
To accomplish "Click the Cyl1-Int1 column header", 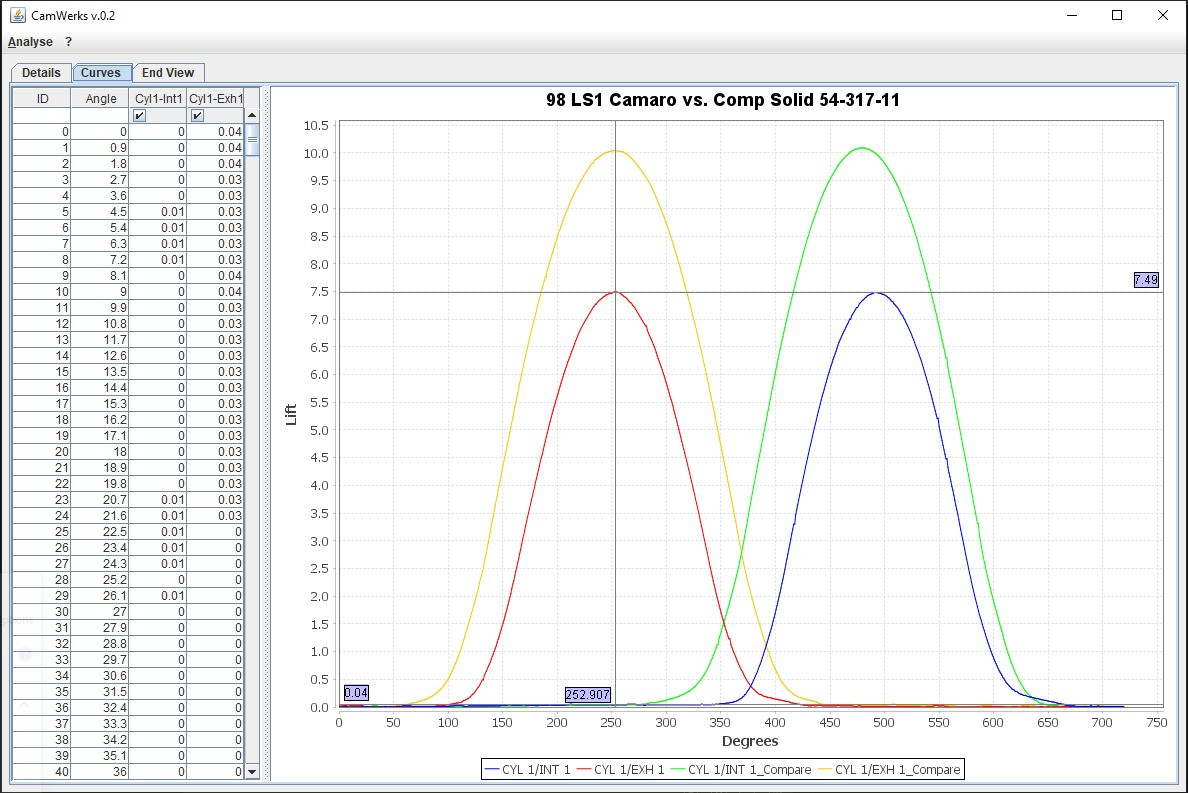I will [x=158, y=98].
